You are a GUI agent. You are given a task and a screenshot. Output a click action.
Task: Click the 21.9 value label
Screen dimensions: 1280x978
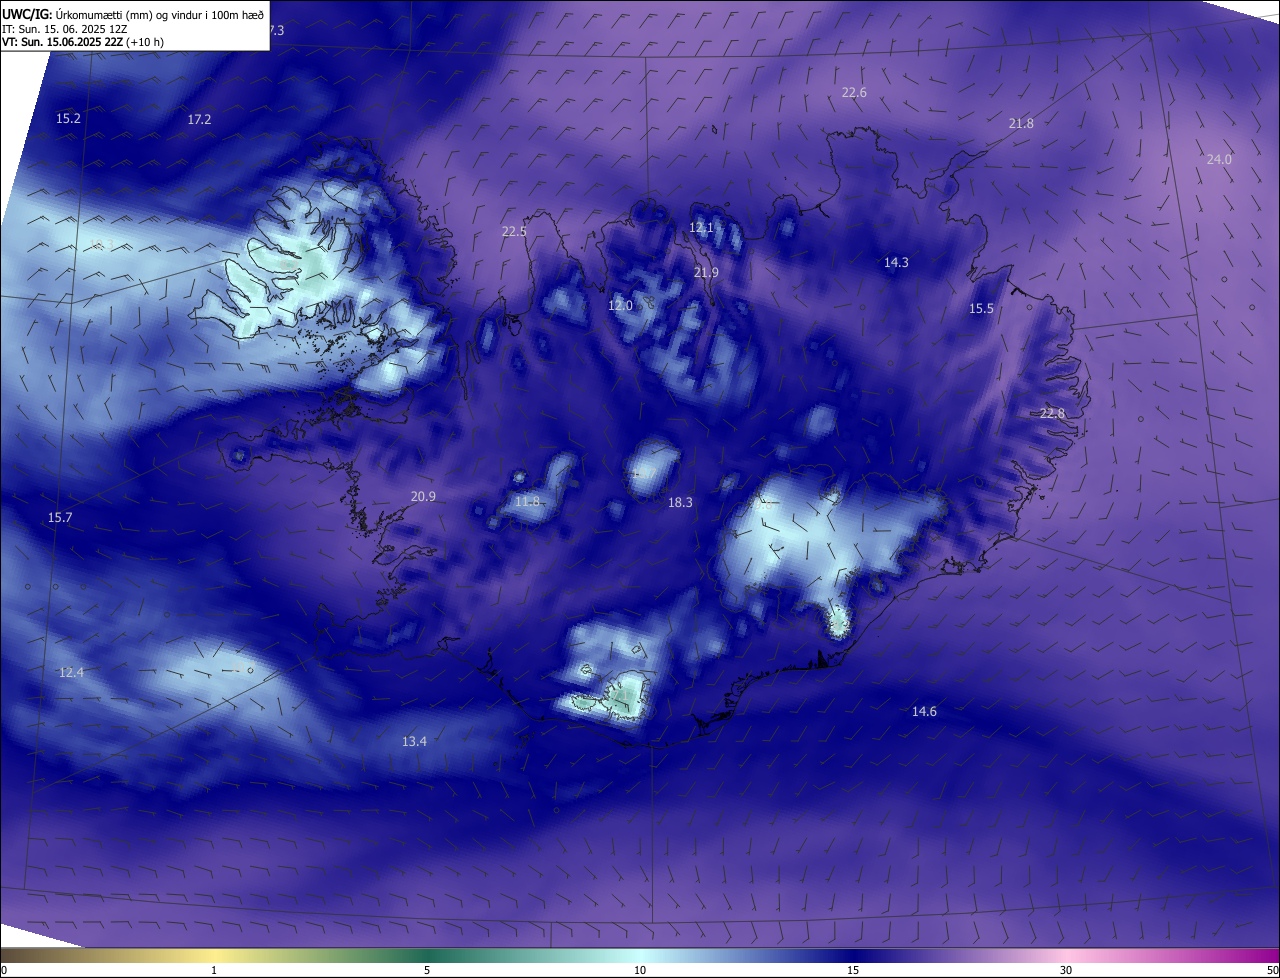pyautogui.click(x=706, y=272)
